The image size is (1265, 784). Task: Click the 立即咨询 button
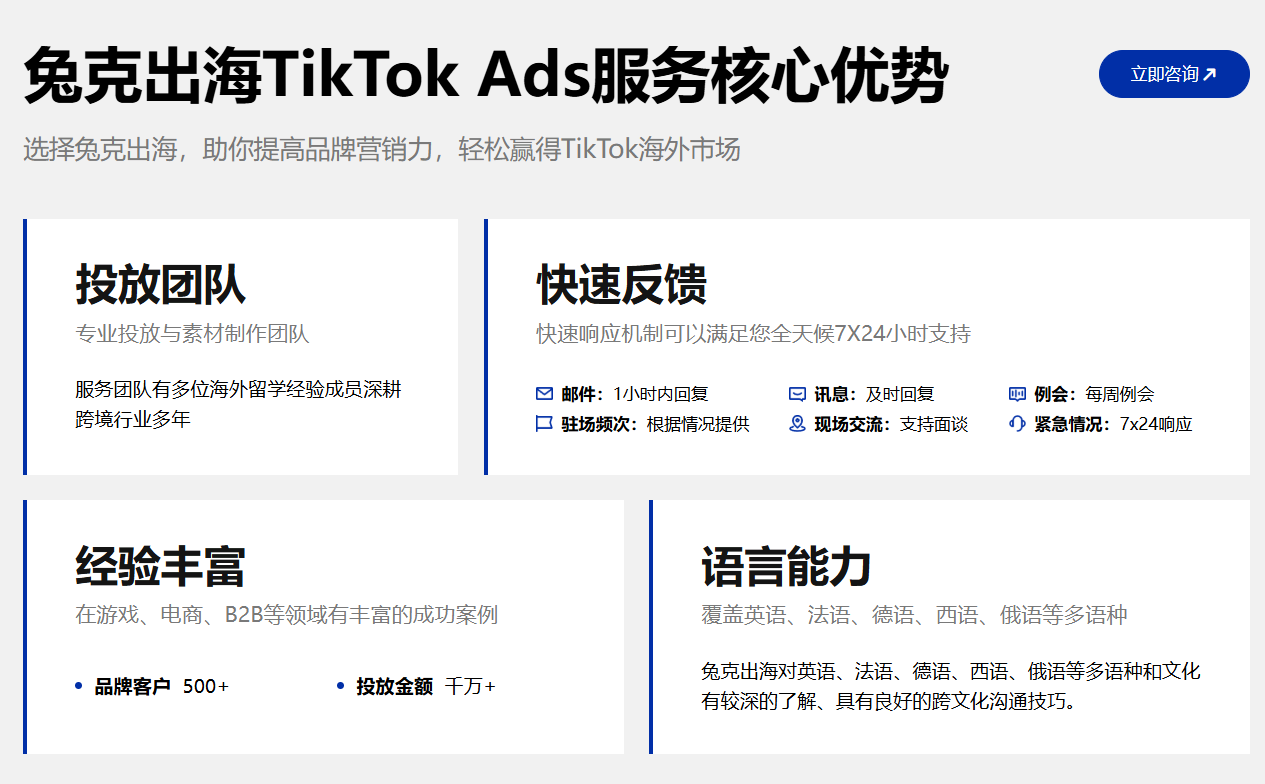[1173, 74]
